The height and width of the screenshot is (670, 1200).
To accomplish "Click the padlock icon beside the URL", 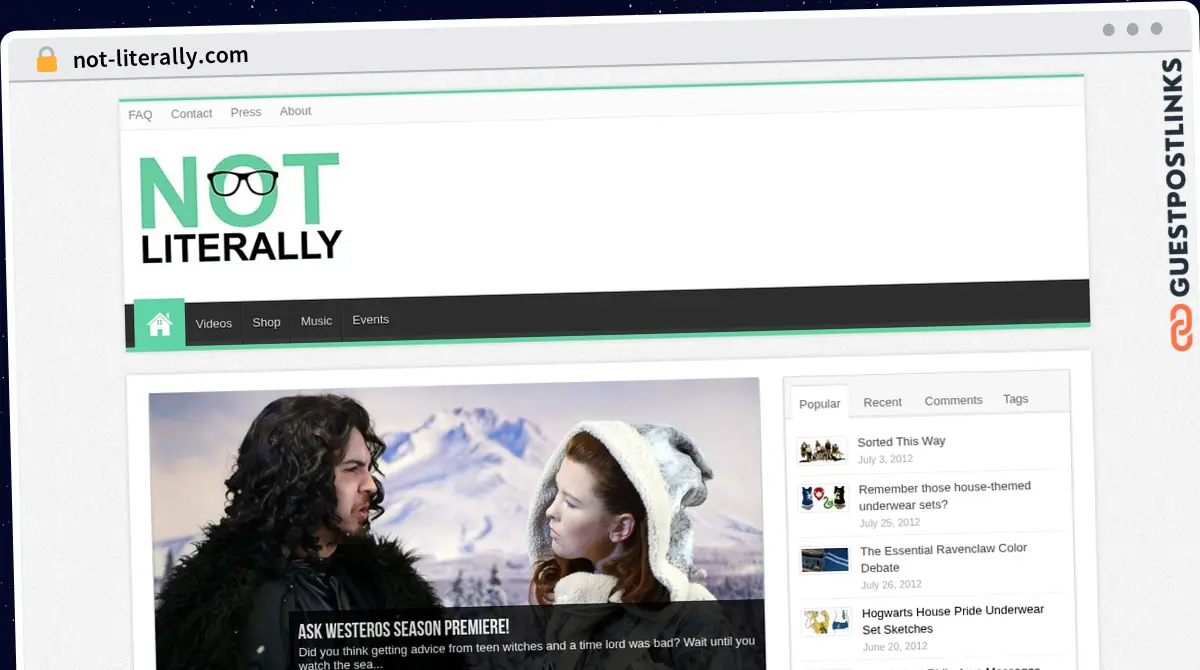I will tap(45, 58).
